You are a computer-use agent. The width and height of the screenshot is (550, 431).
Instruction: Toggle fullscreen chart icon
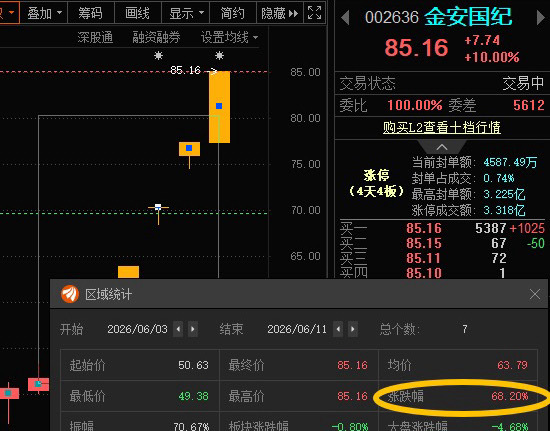(x=314, y=13)
